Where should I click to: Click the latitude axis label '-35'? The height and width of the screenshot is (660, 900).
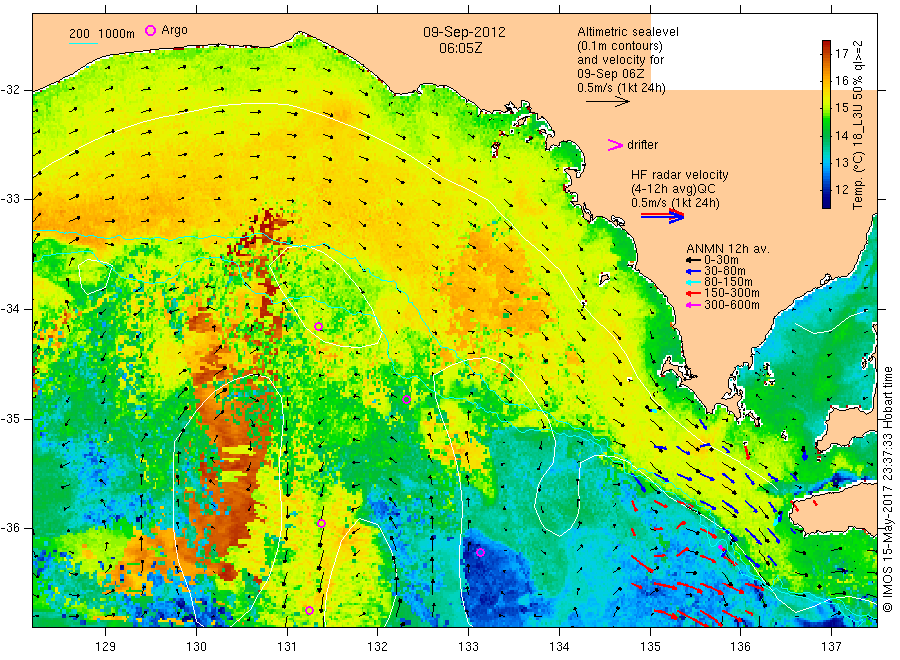pyautogui.click(x=11, y=419)
